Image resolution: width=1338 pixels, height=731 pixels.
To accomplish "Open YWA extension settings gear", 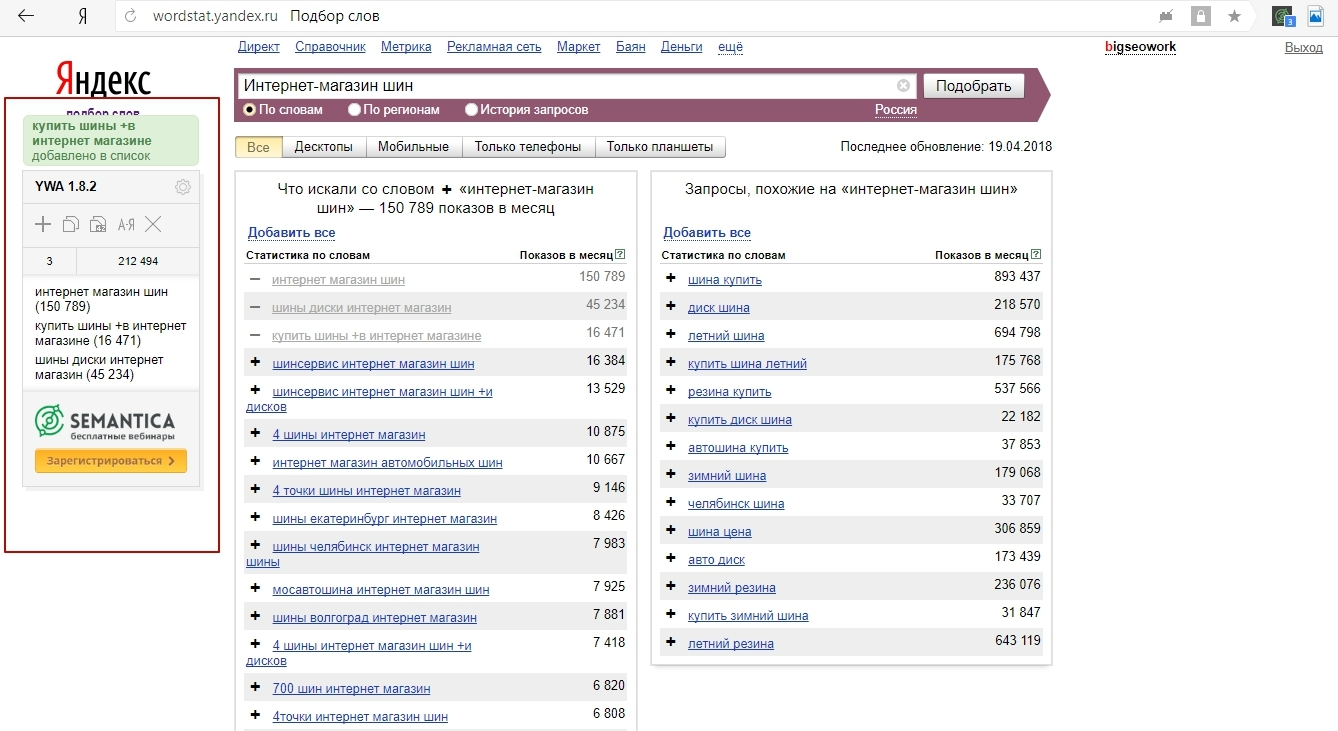I will click(183, 187).
